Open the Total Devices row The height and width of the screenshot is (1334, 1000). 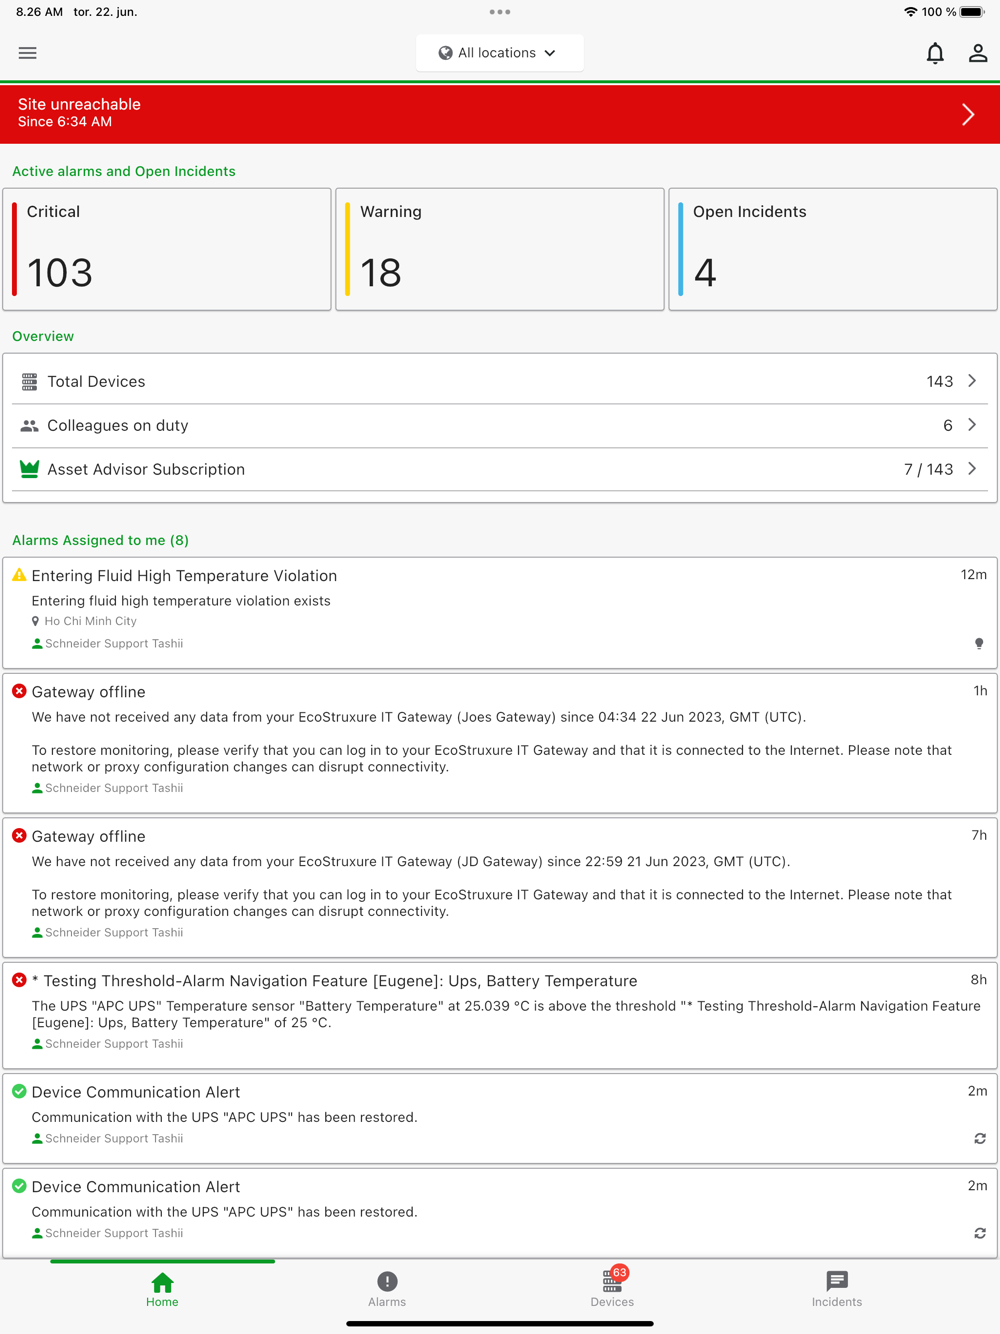500,381
